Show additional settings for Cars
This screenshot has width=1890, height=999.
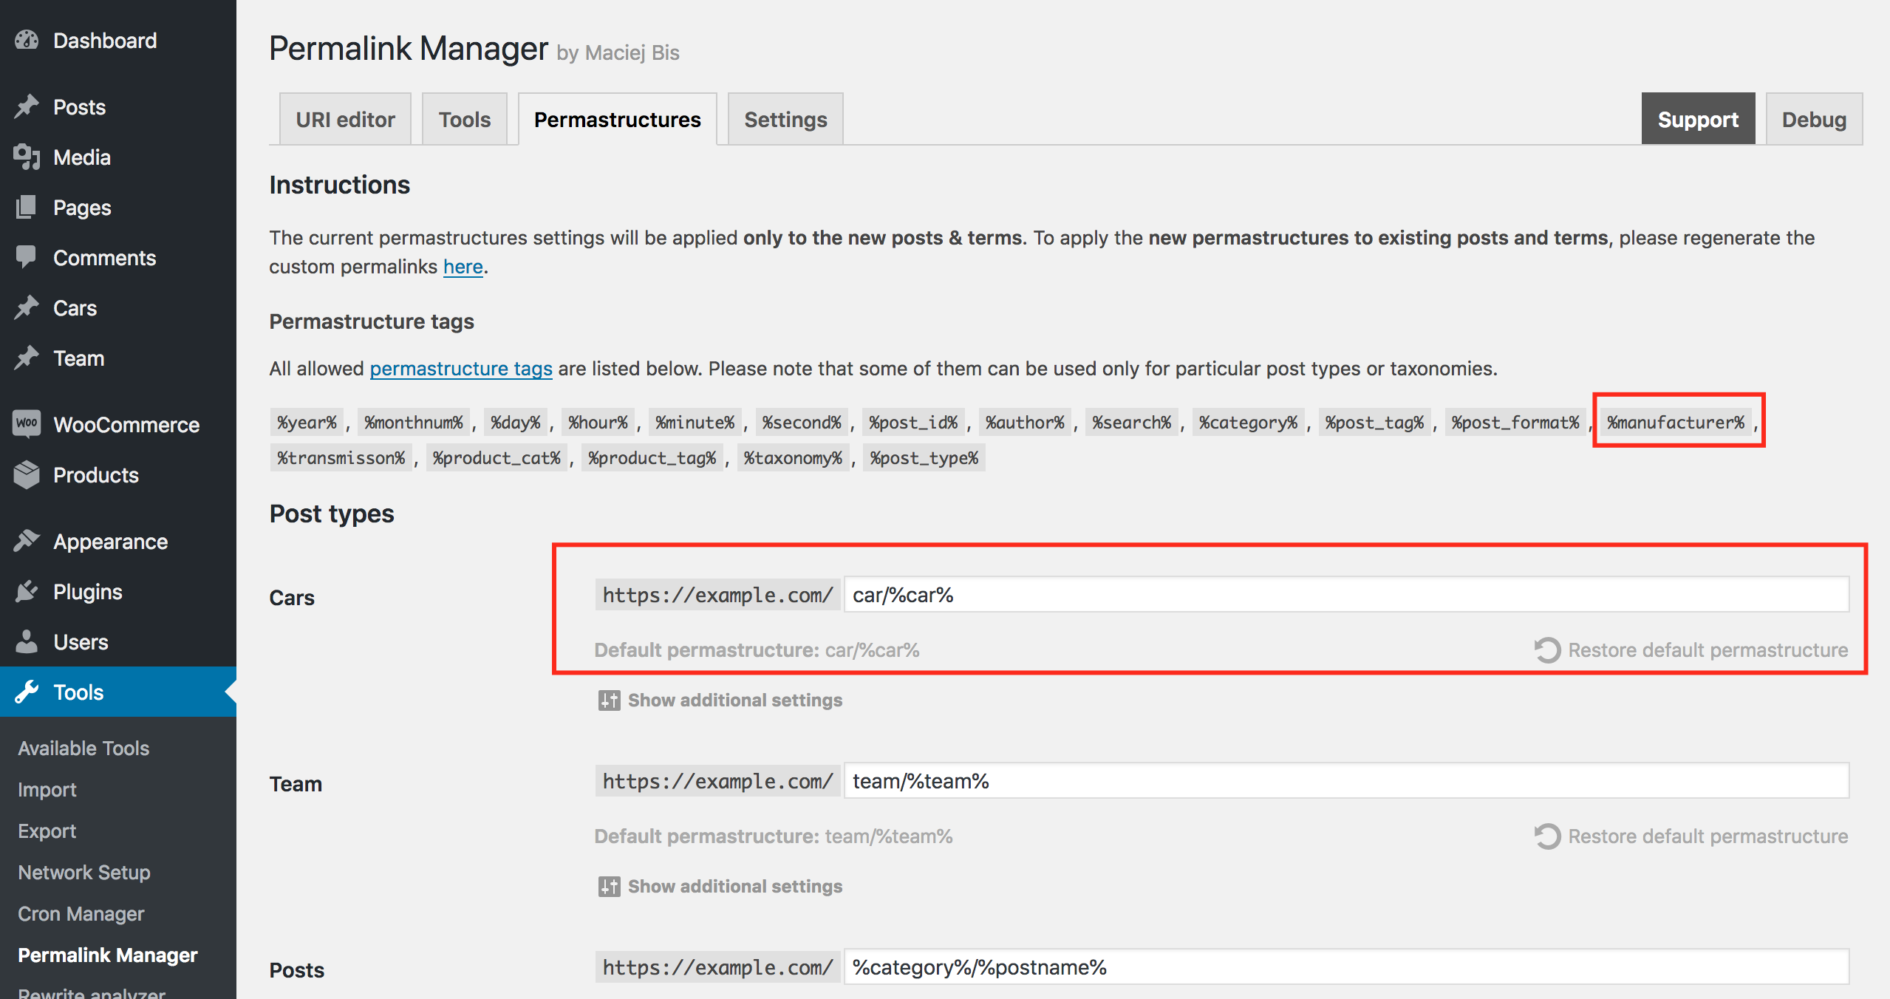tap(733, 700)
